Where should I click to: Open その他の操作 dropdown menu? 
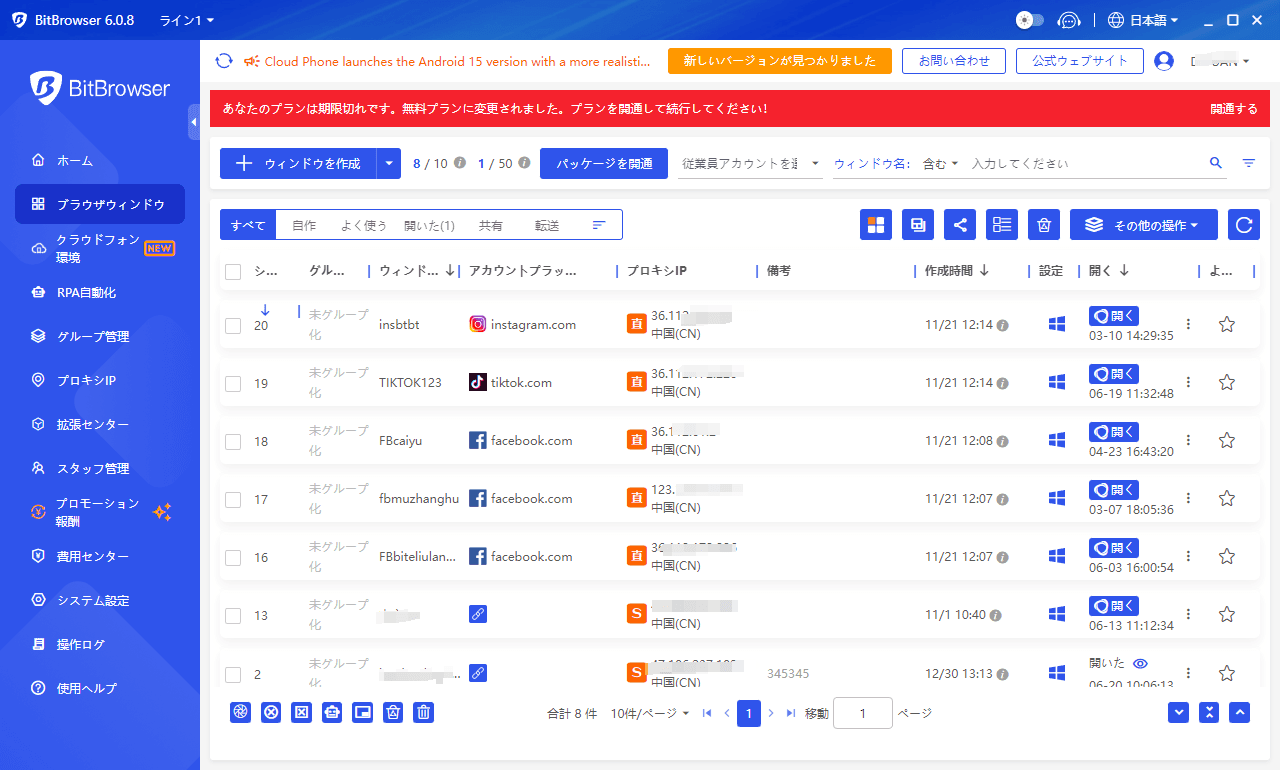point(1144,225)
